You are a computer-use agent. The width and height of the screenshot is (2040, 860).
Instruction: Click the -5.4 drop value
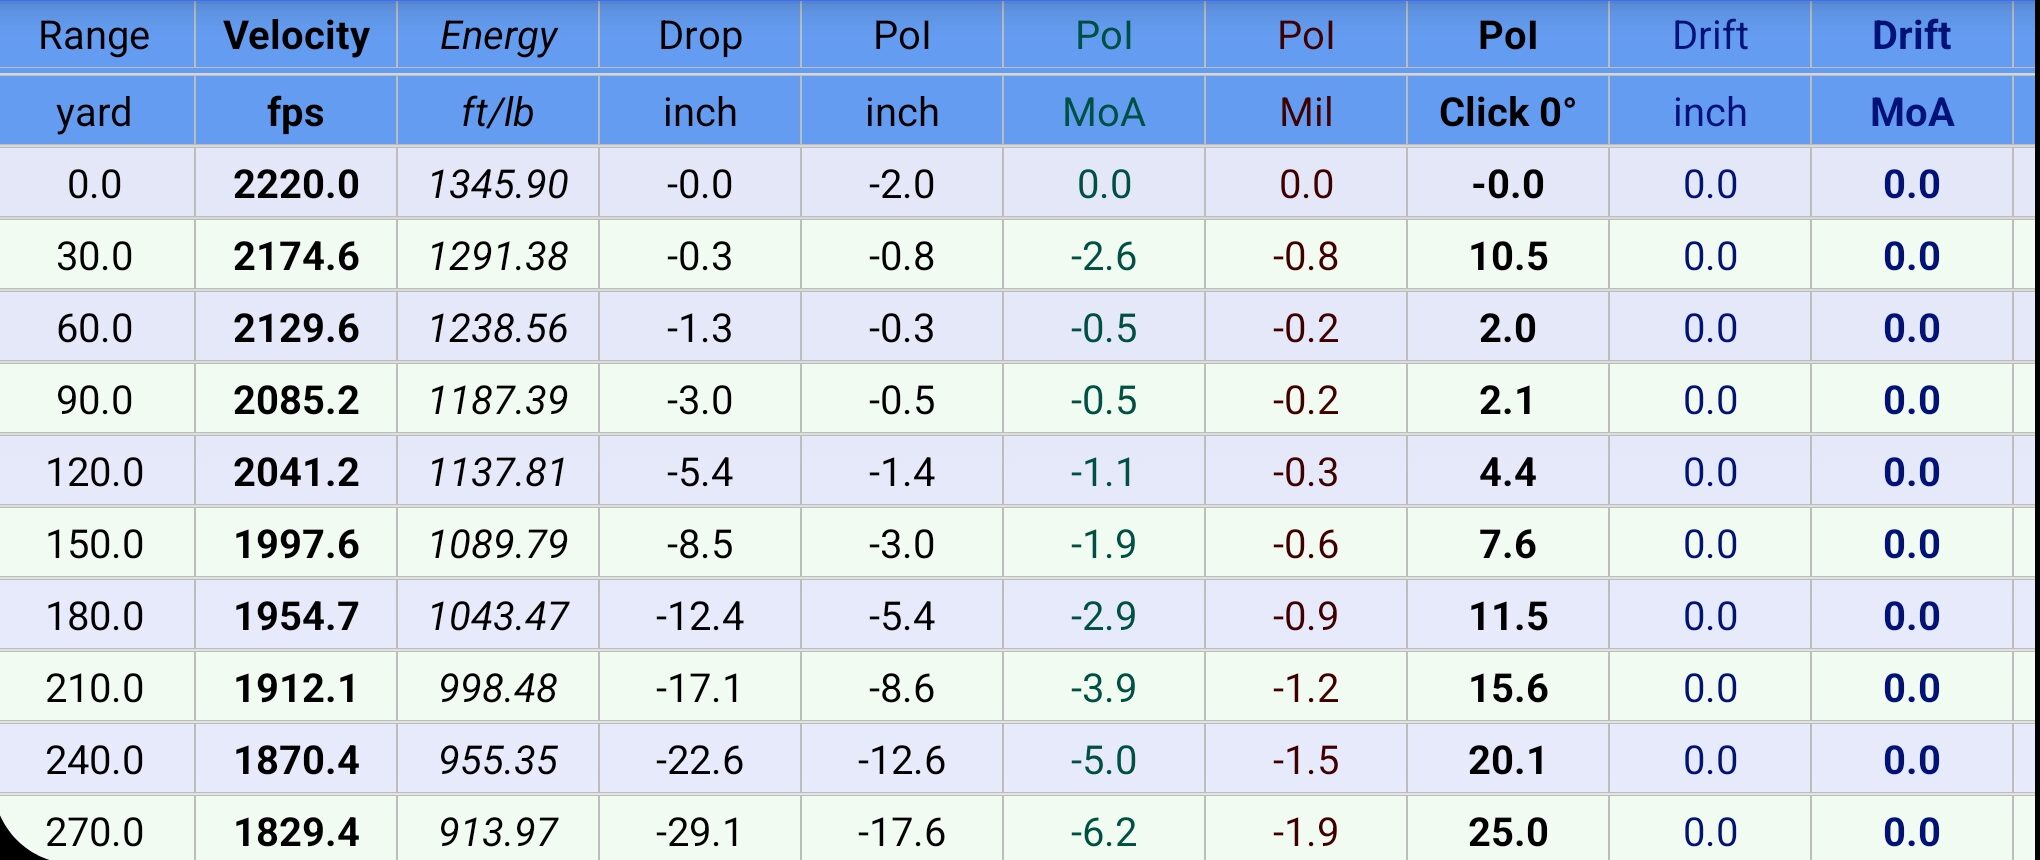tap(700, 472)
